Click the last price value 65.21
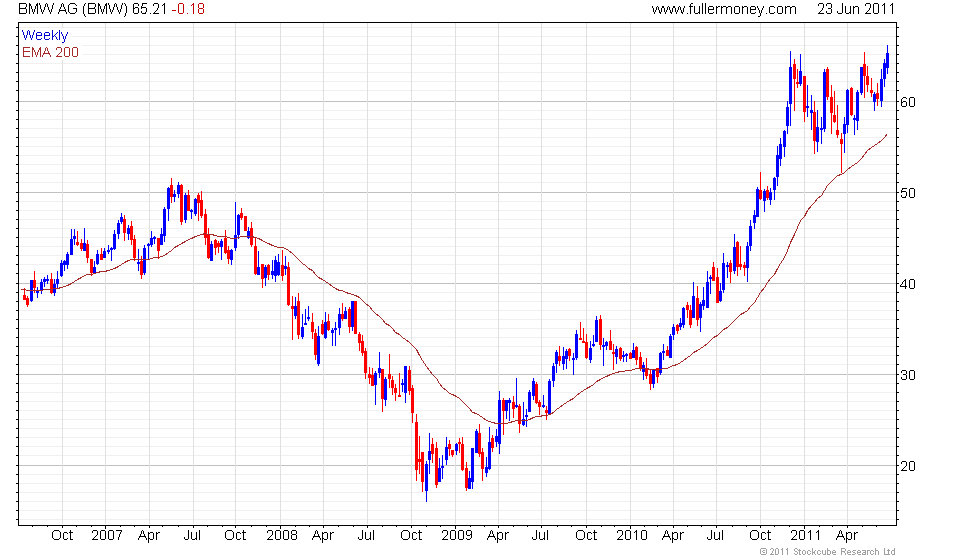Image resolution: width=980 pixels, height=560 pixels. [x=150, y=9]
